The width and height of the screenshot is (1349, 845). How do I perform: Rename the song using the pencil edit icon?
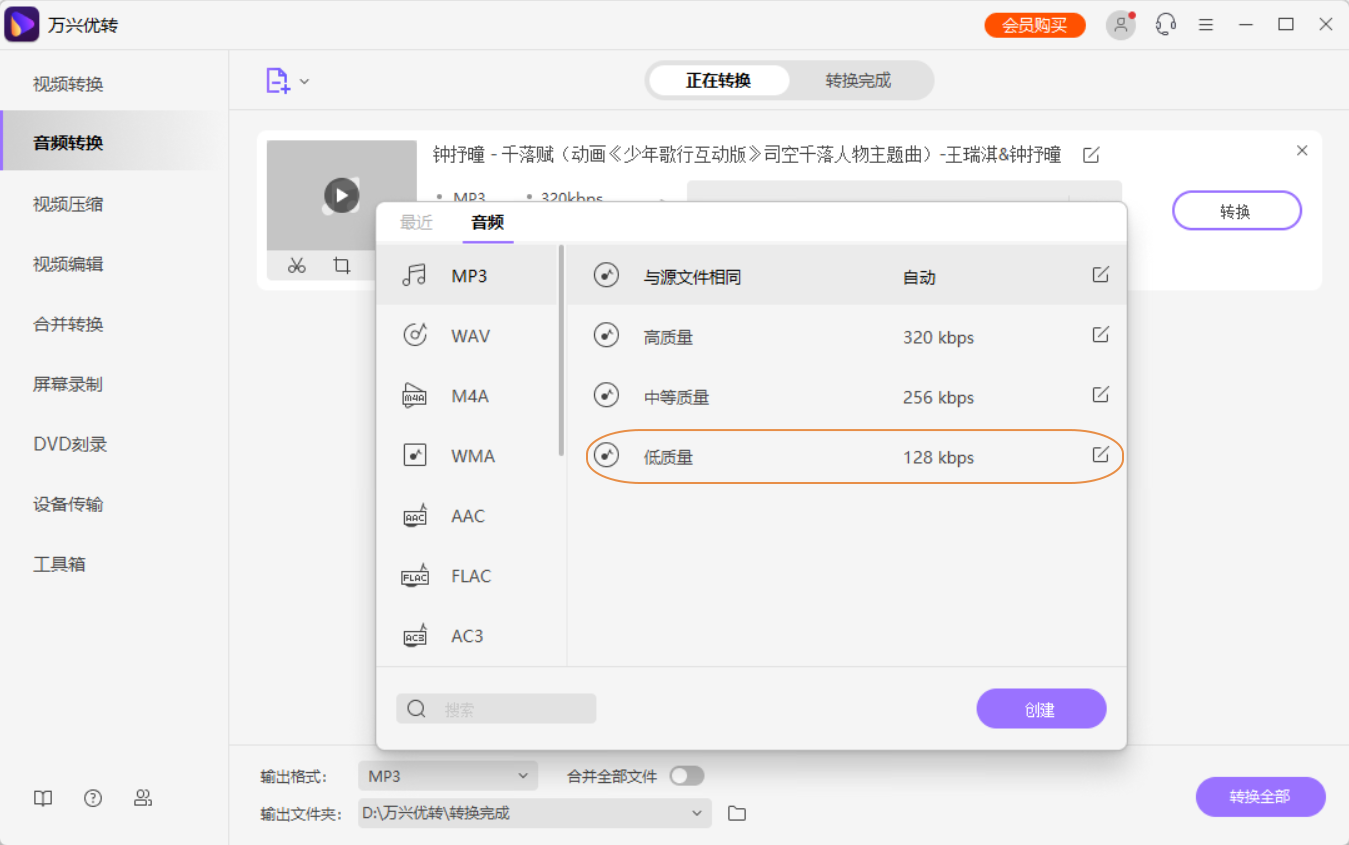(x=1090, y=154)
